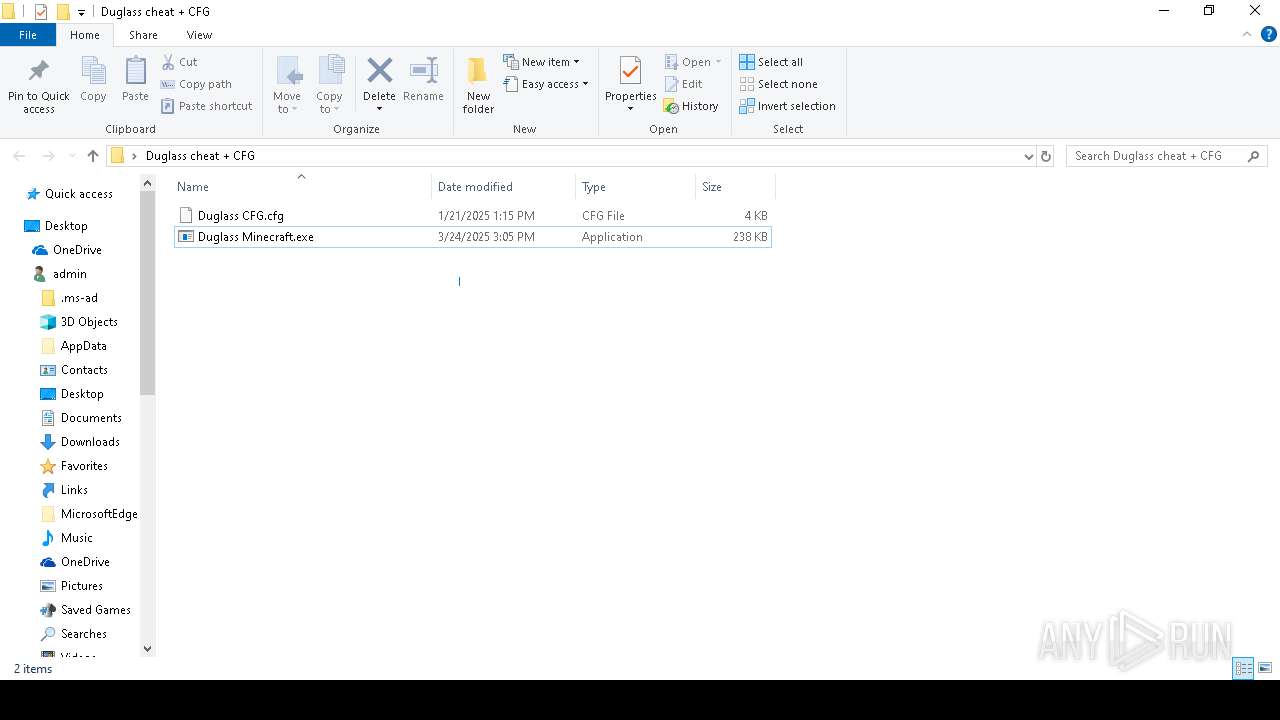Select the Duglass CFG.cfg file
Image resolution: width=1280 pixels, height=720 pixels.
[472, 215]
